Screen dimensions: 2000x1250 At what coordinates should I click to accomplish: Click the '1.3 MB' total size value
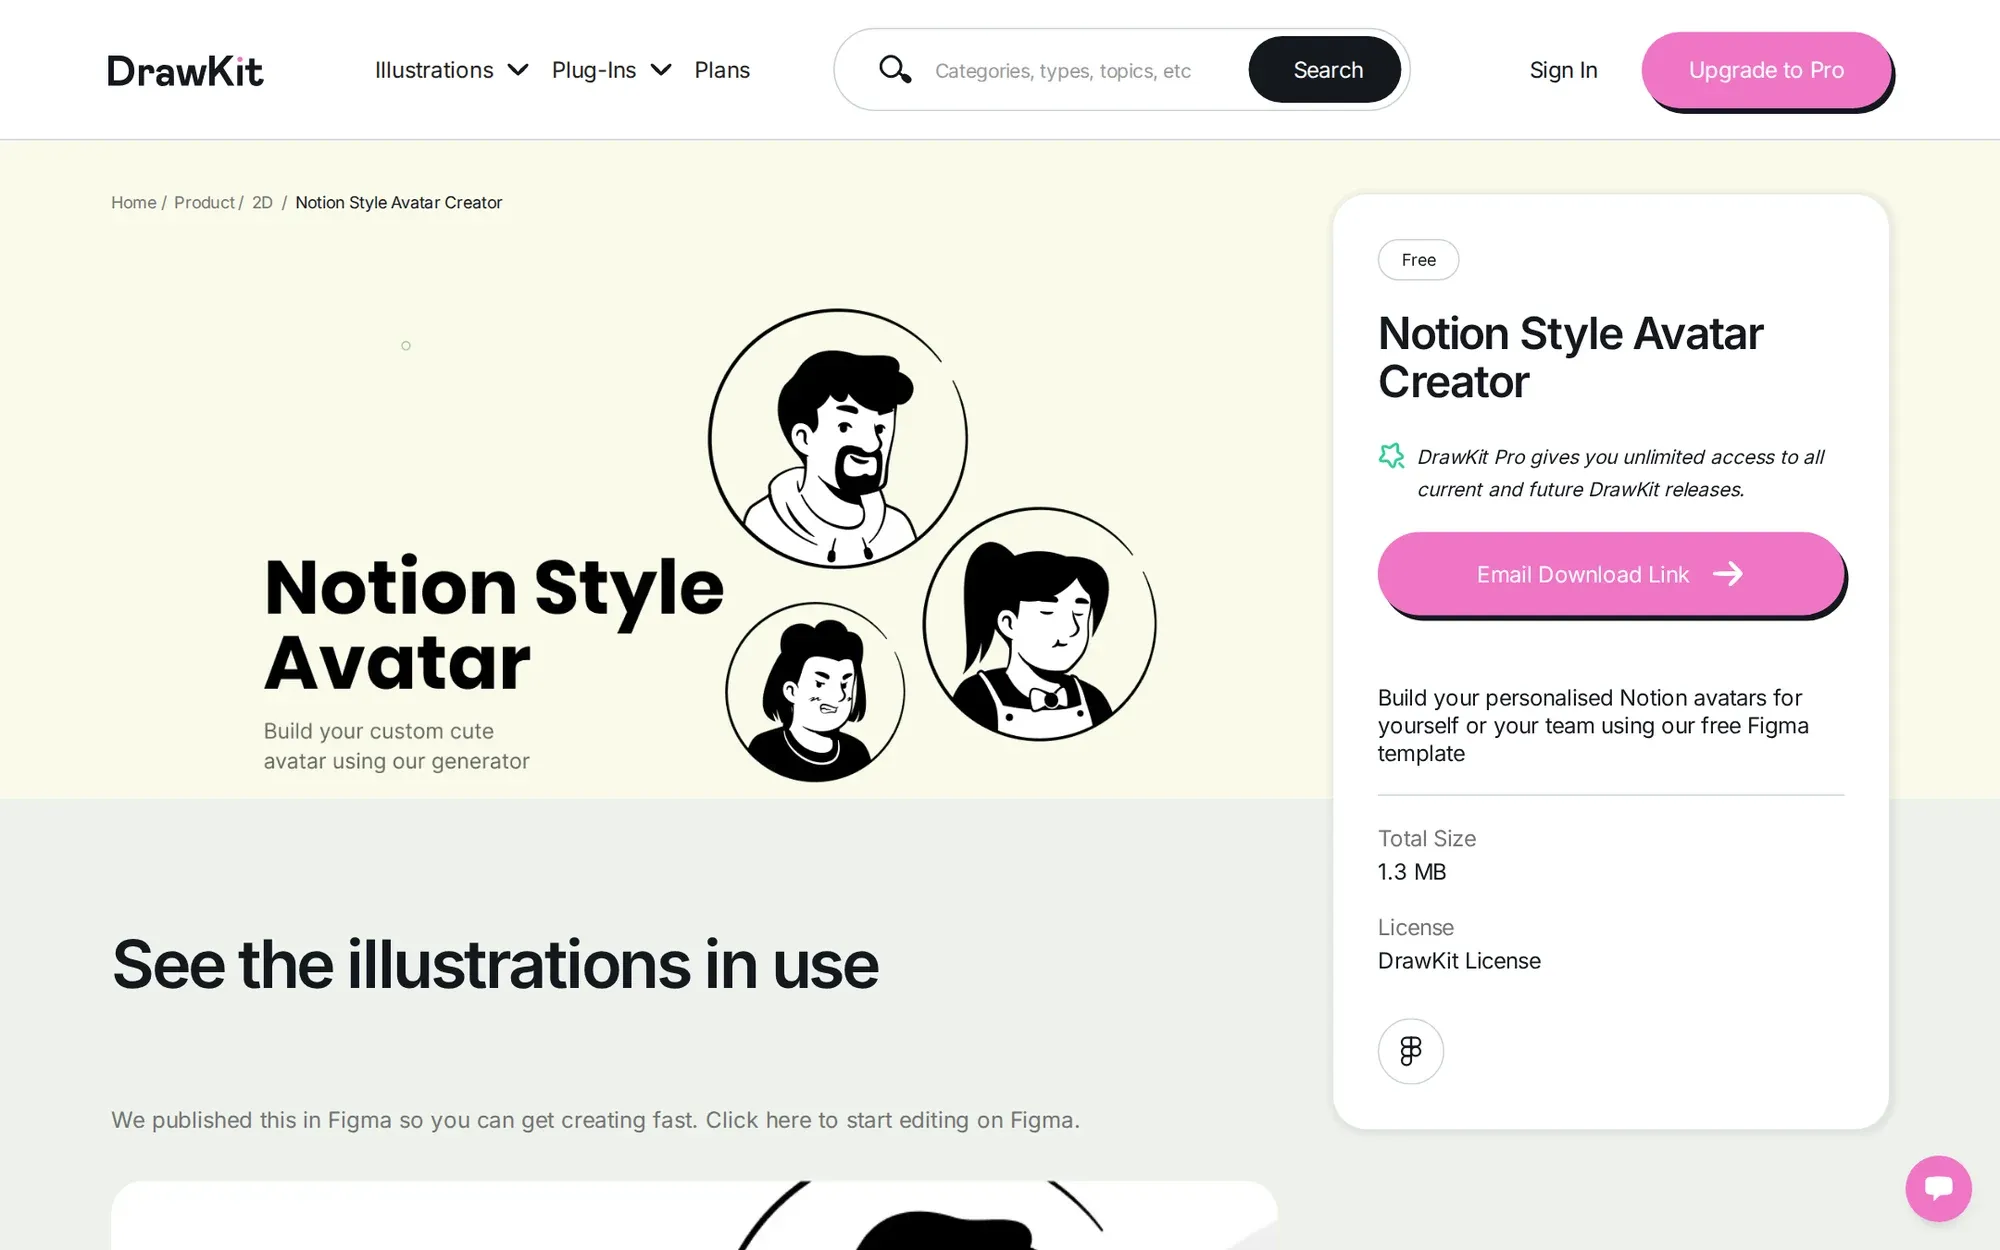click(1412, 872)
